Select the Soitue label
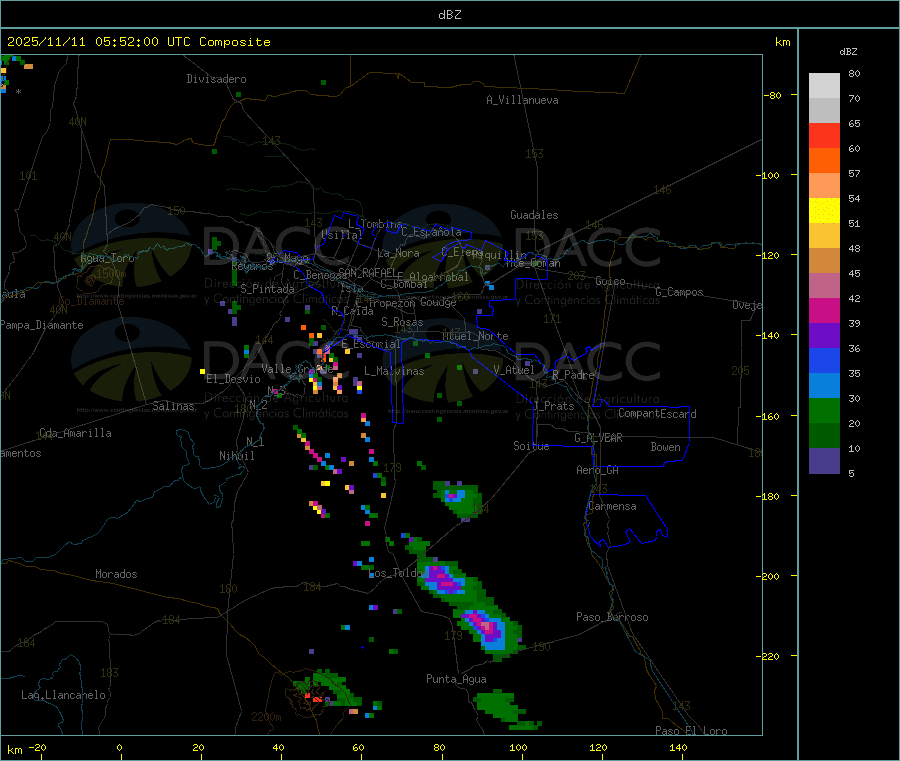 point(531,446)
